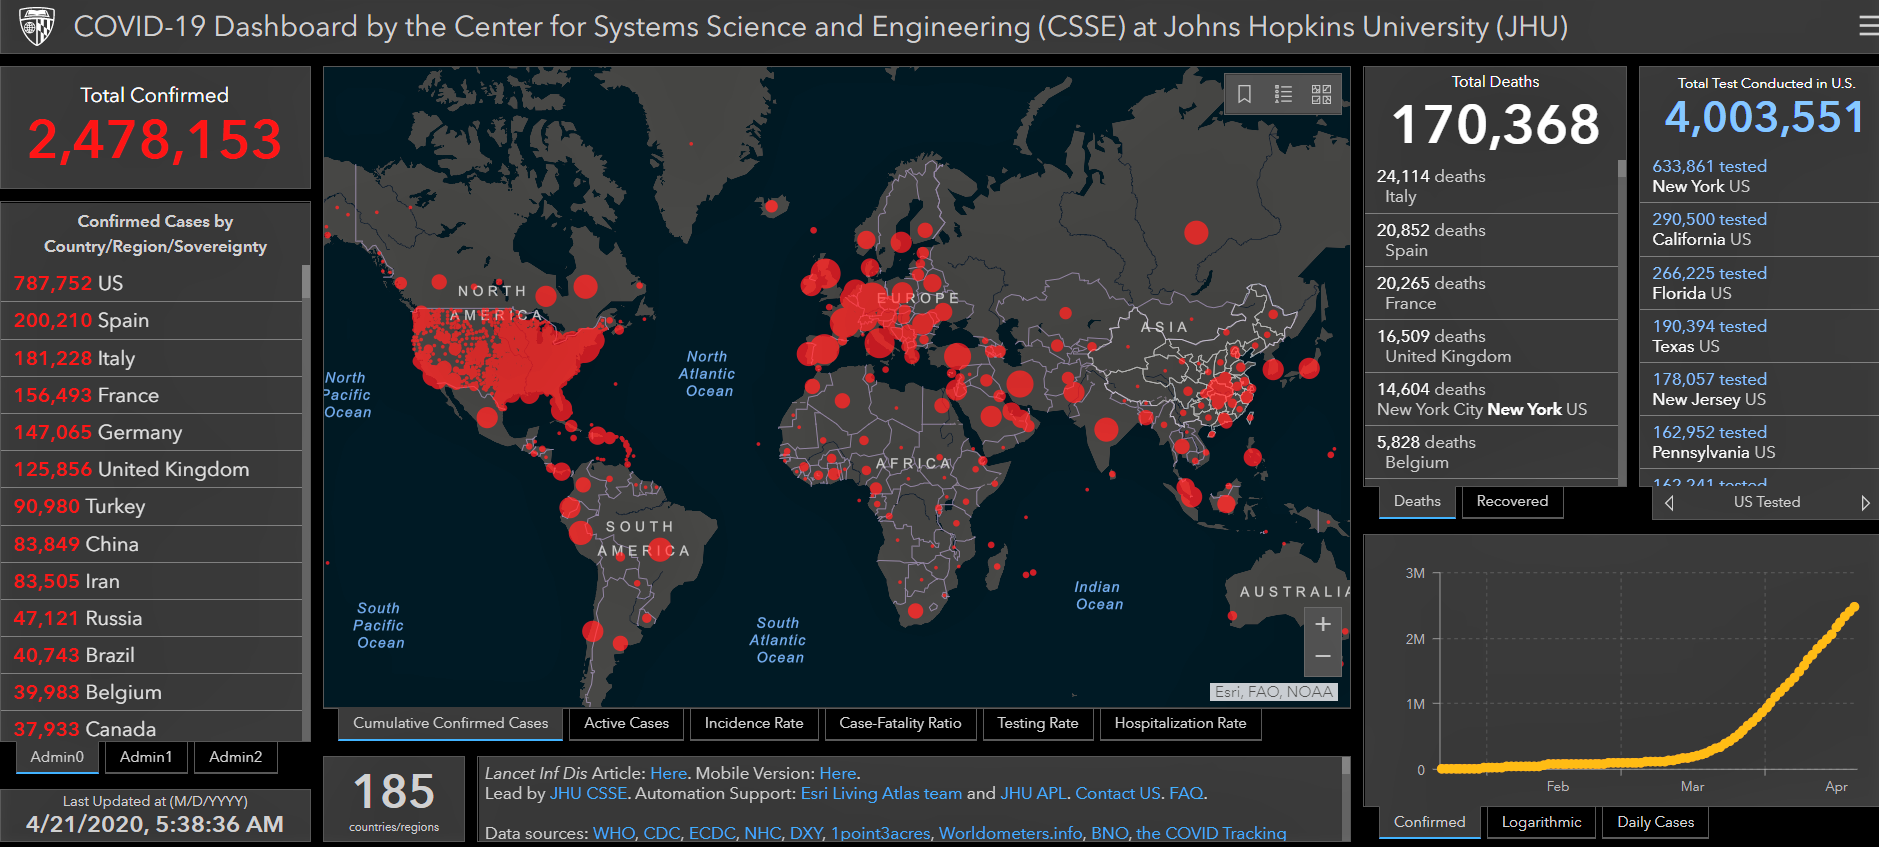
Task: Select 290,500 tested California entry
Action: (1759, 229)
